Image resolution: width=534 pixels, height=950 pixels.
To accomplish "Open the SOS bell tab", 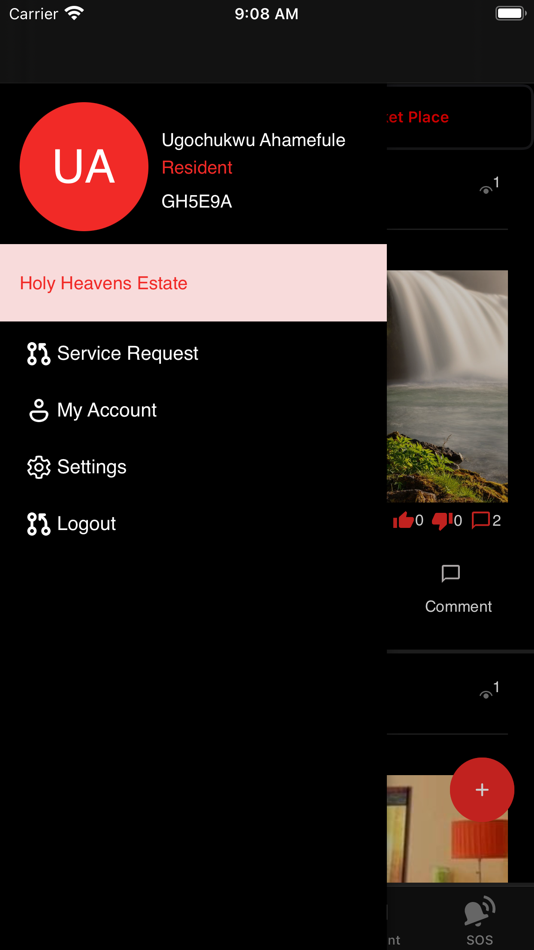I will (480, 921).
